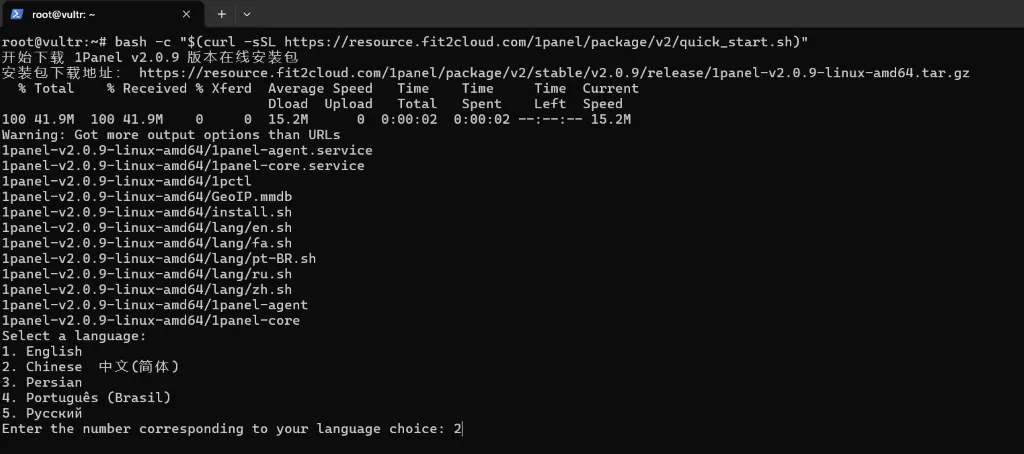Click the curl warning about output options
The height and width of the screenshot is (454, 1024).
tap(170, 135)
